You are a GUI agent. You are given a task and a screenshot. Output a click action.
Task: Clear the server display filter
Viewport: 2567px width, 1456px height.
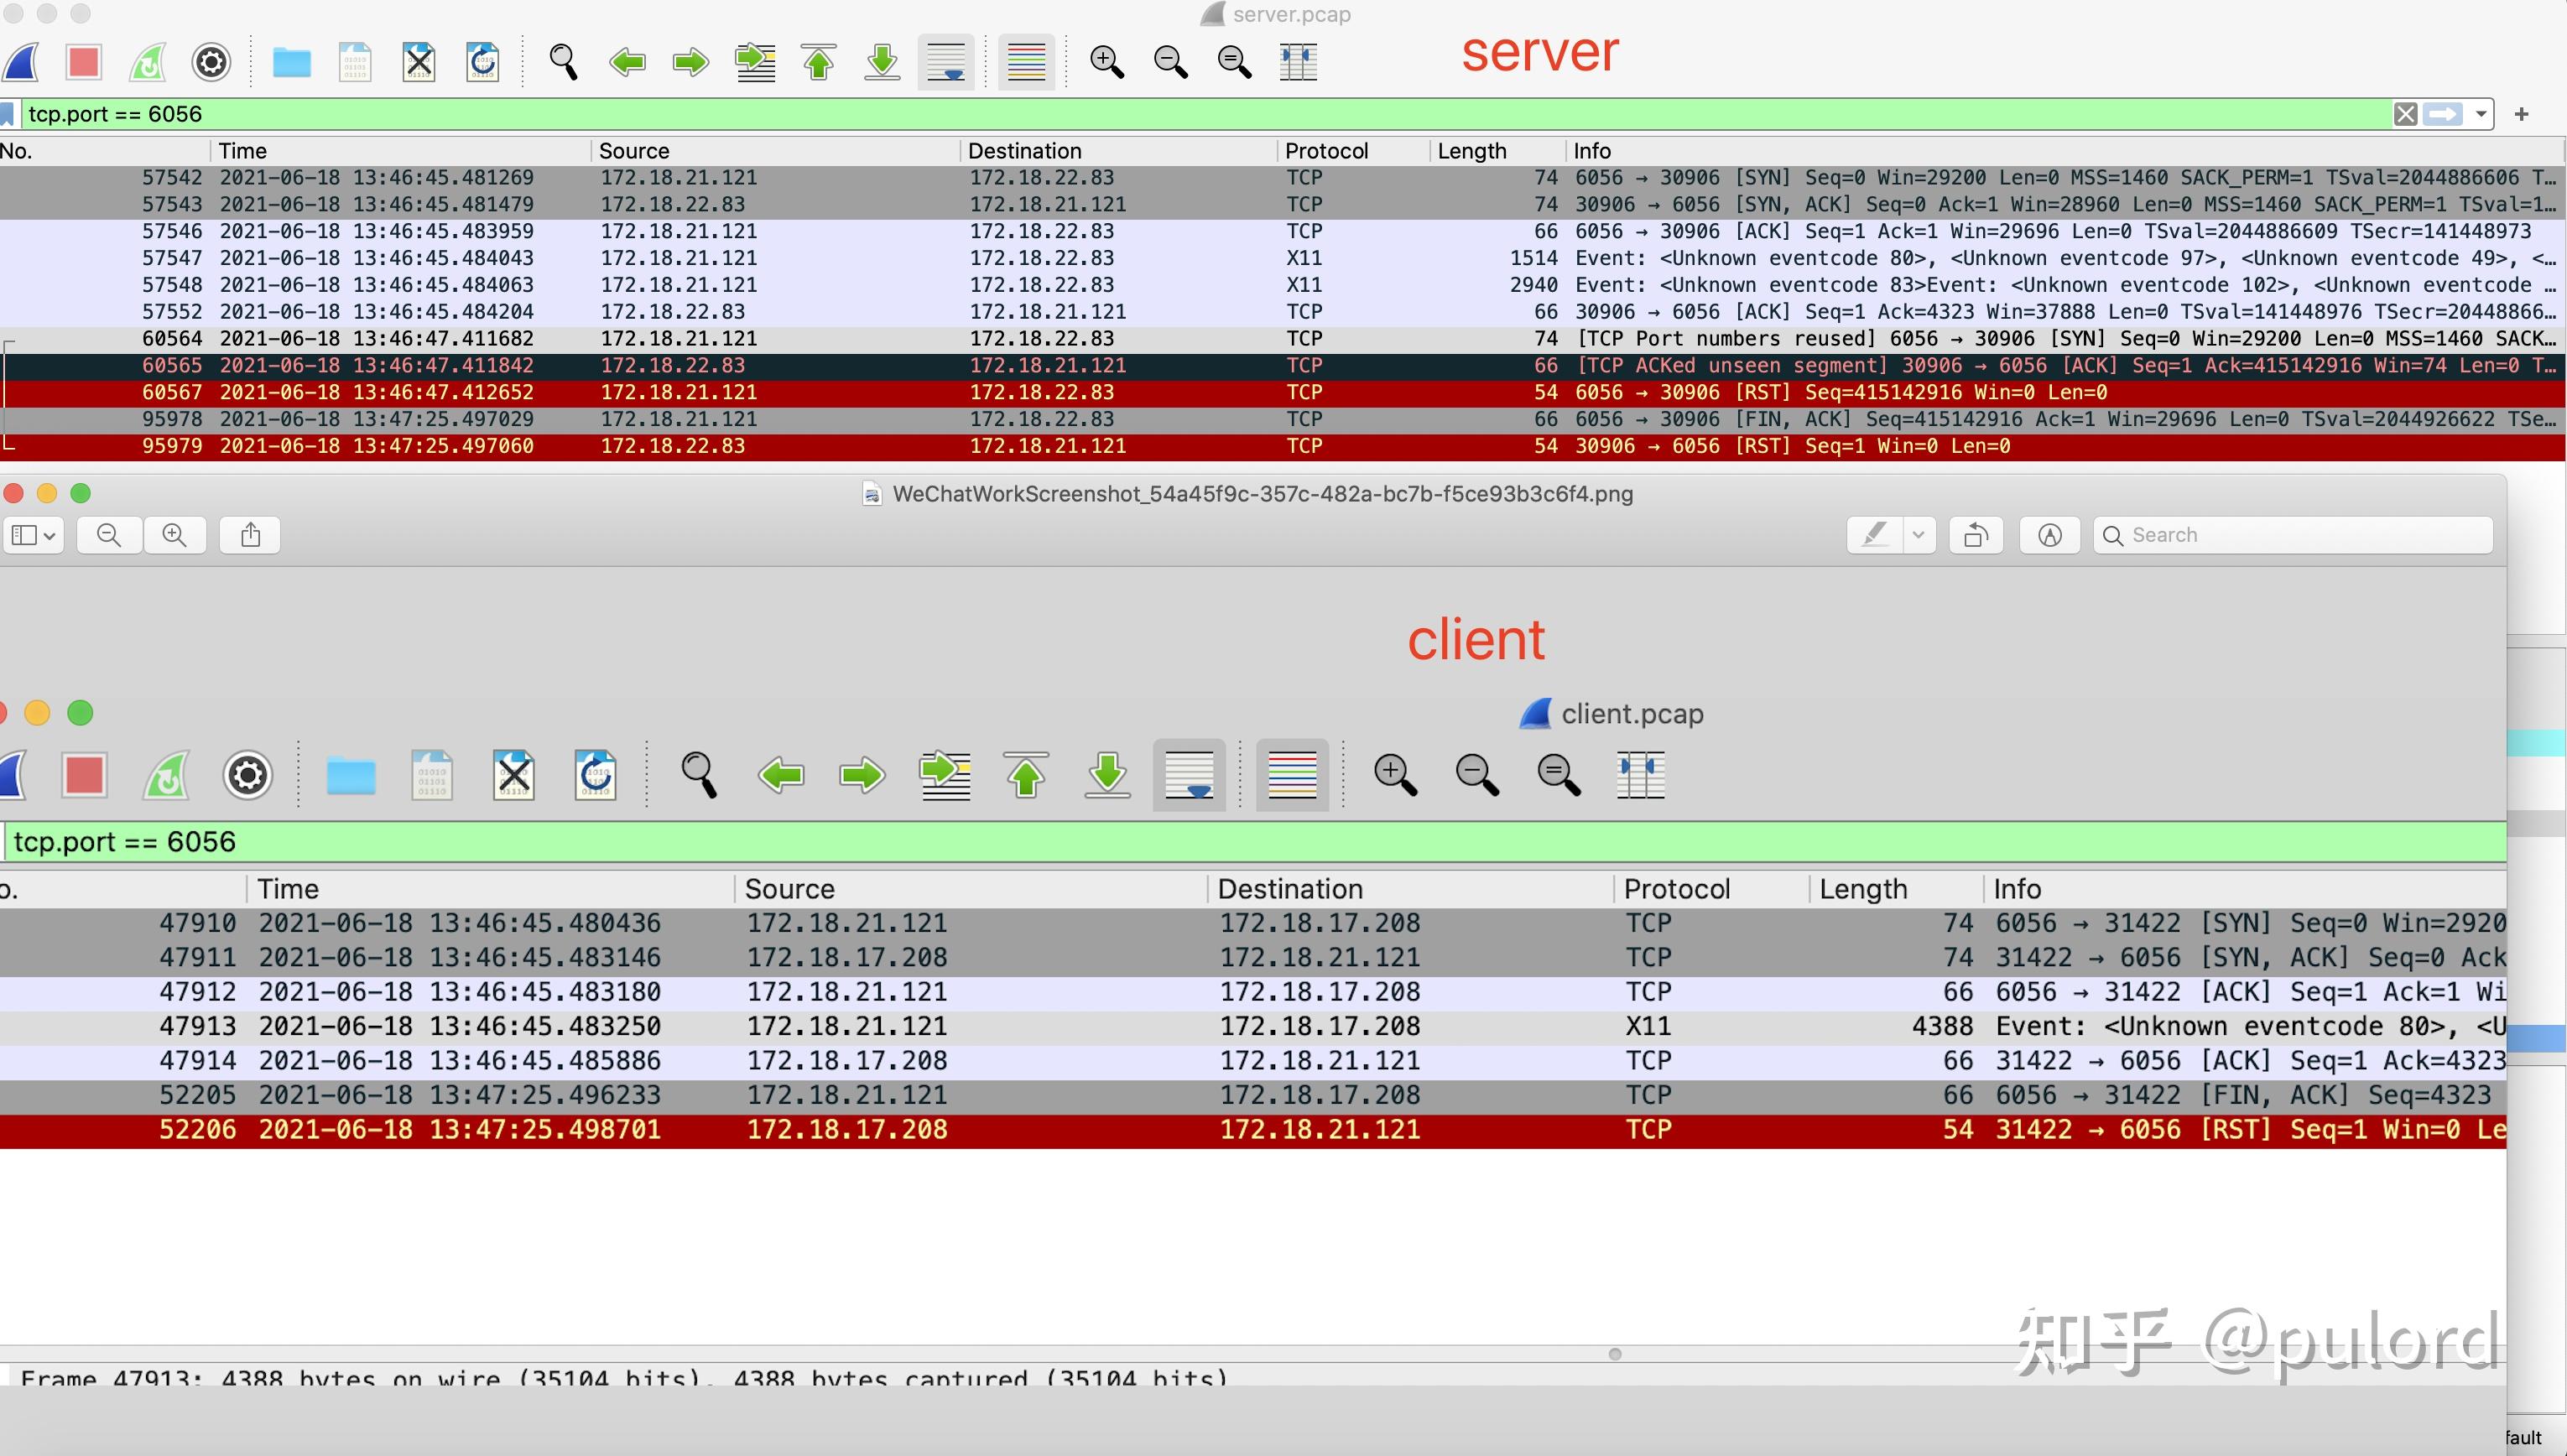2405,114
